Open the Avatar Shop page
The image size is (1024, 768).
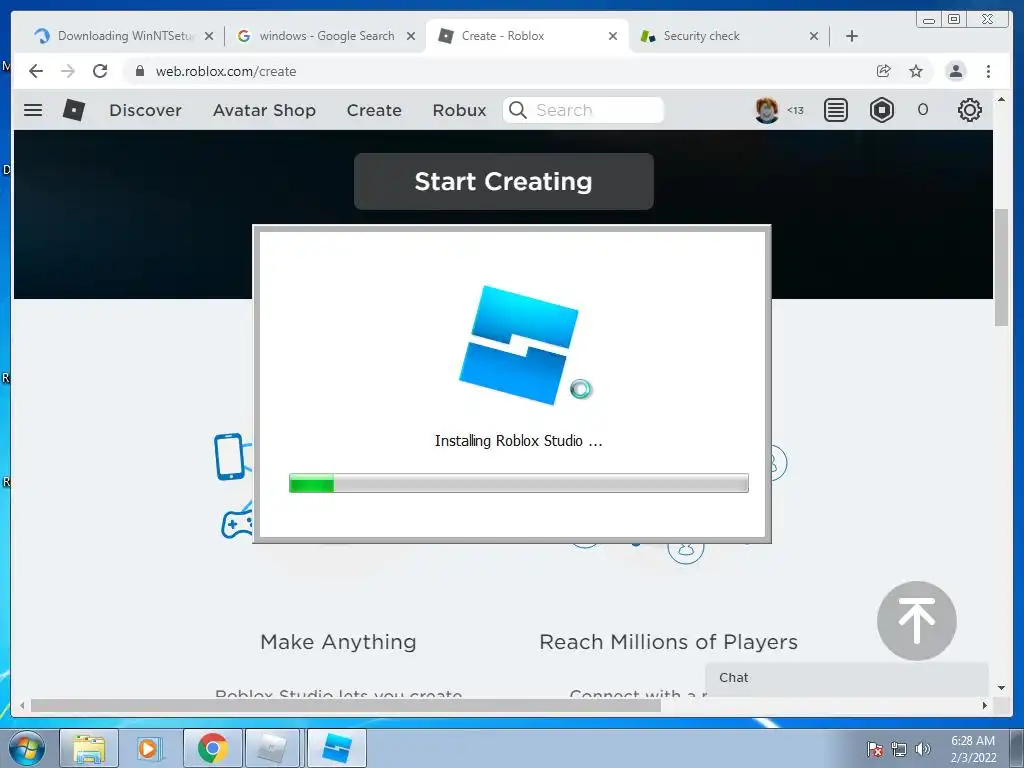click(264, 110)
